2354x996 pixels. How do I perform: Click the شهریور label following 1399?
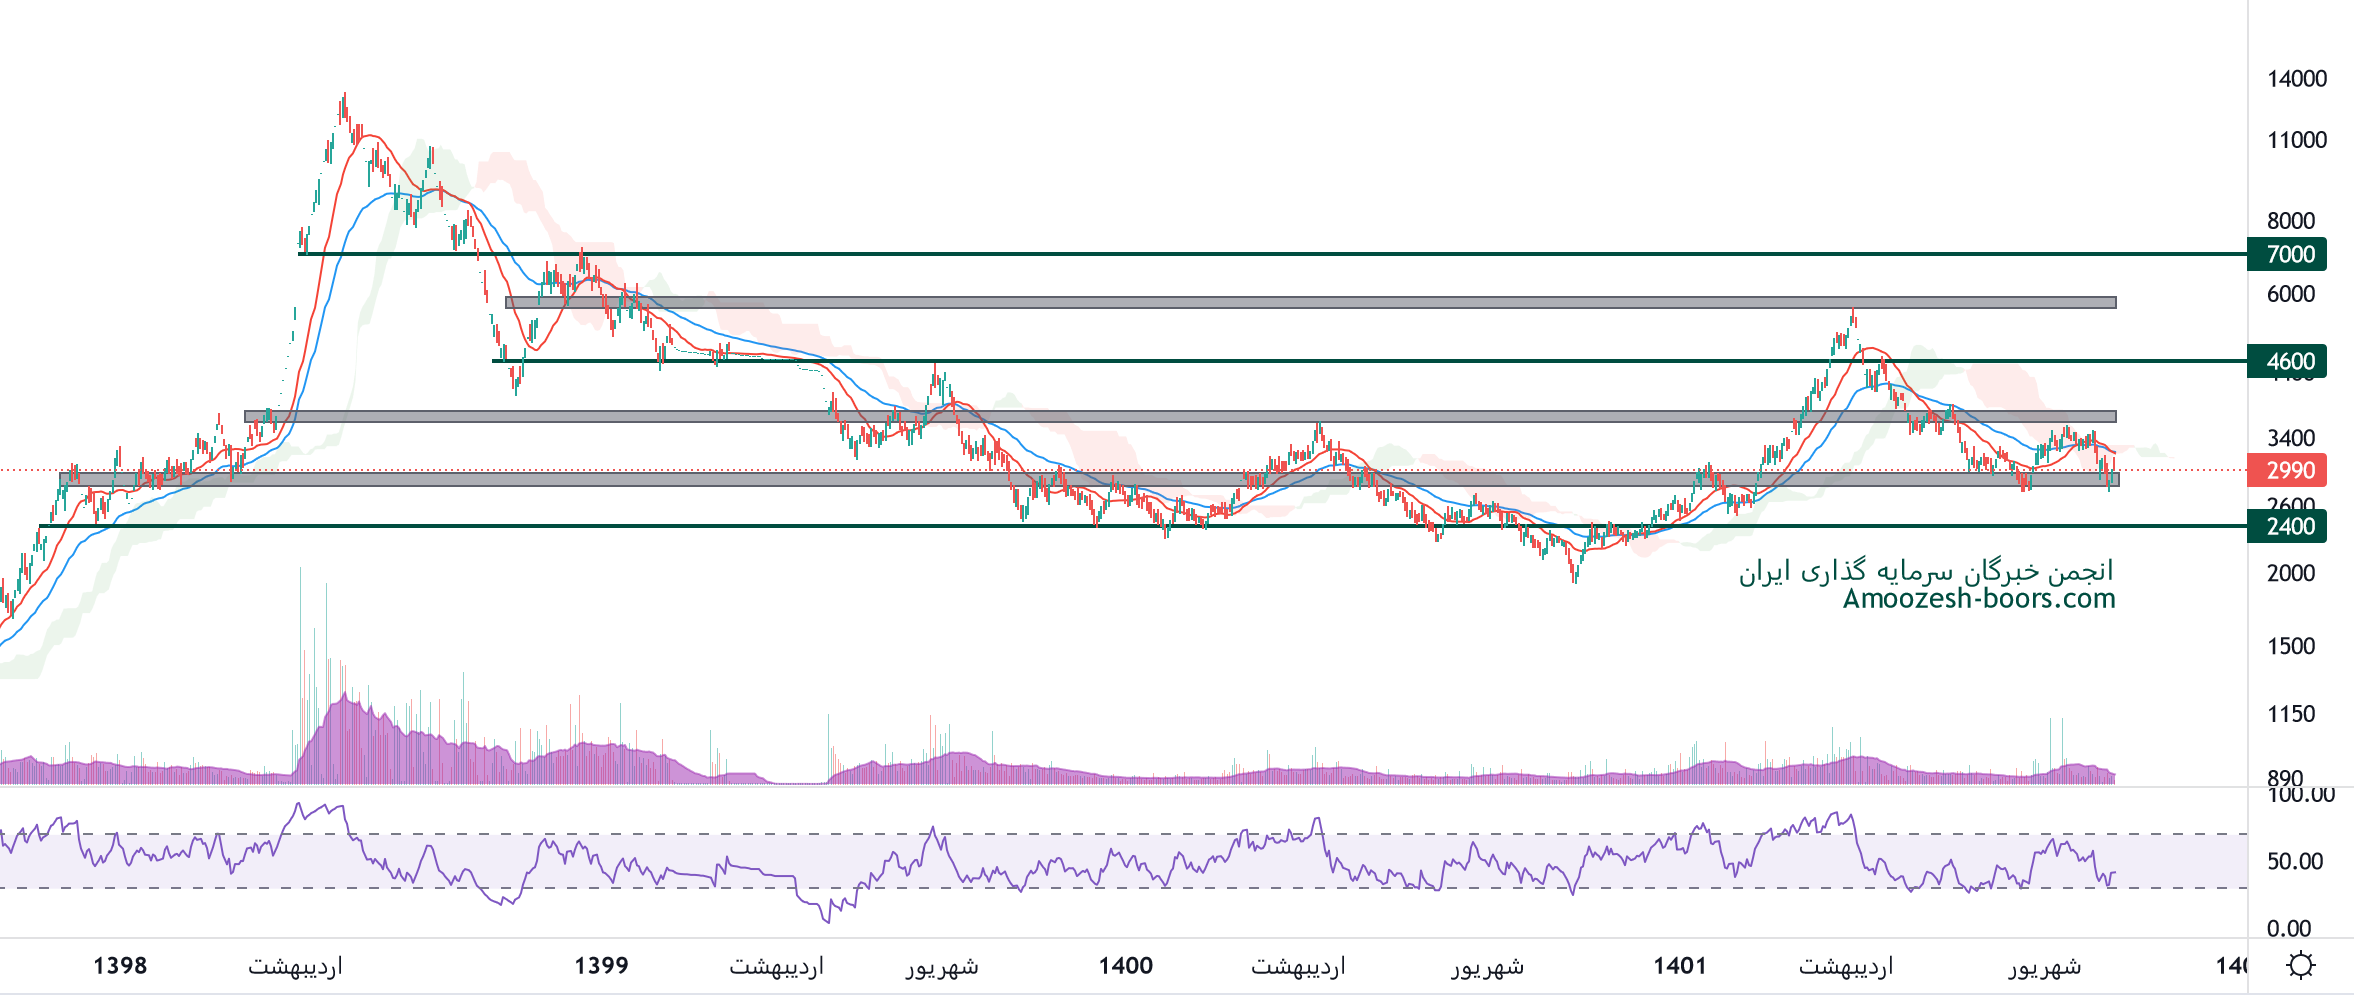point(941,966)
